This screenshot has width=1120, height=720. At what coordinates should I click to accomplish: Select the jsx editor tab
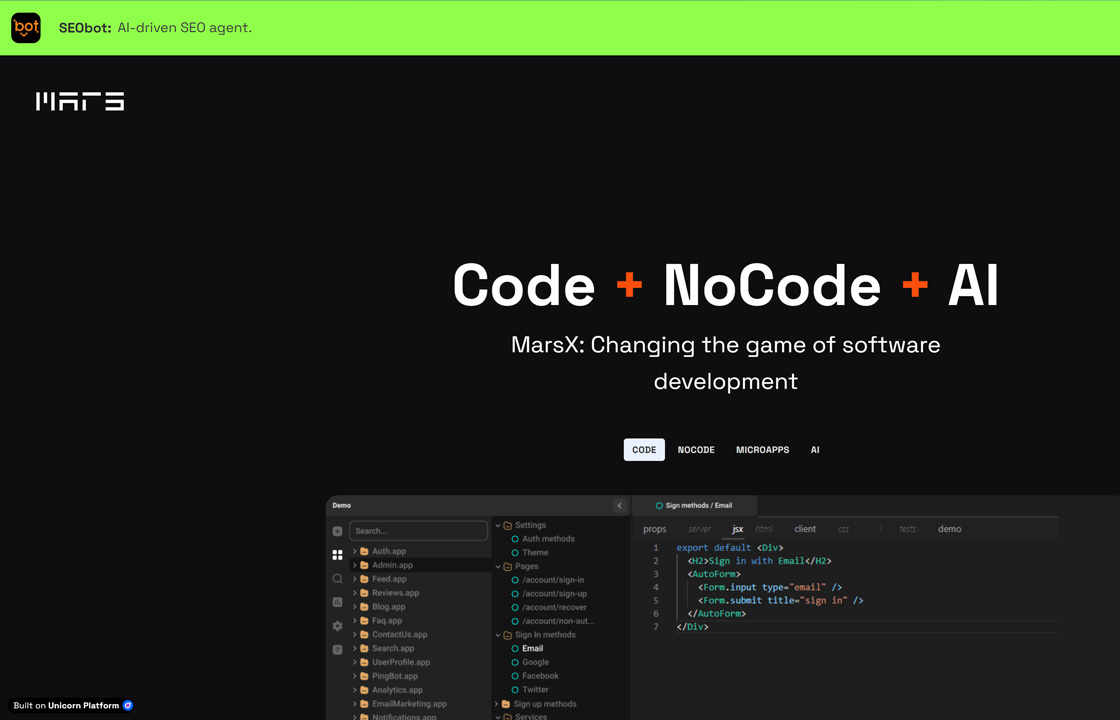point(738,529)
